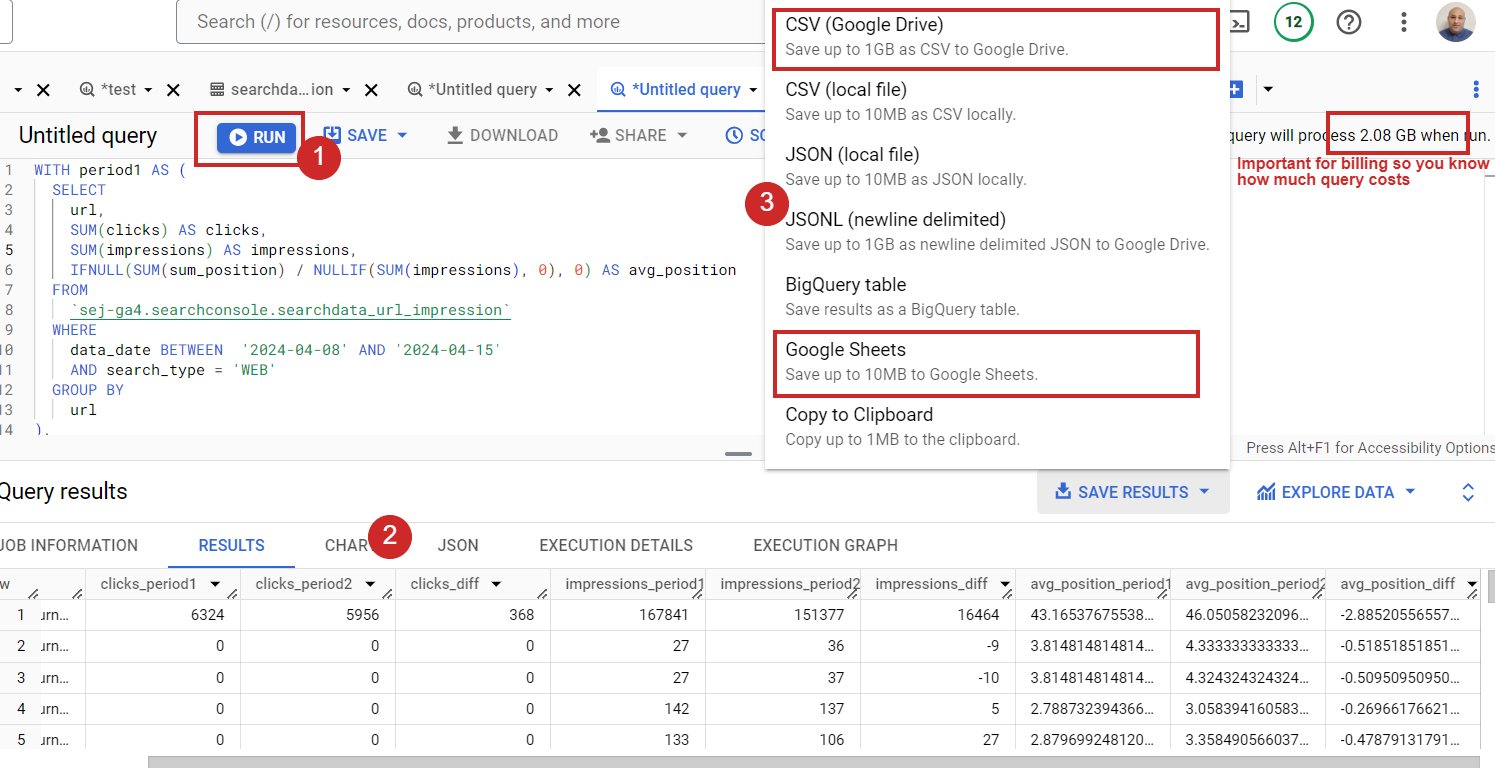Open Cloud Shell terminal icon

[1238, 21]
